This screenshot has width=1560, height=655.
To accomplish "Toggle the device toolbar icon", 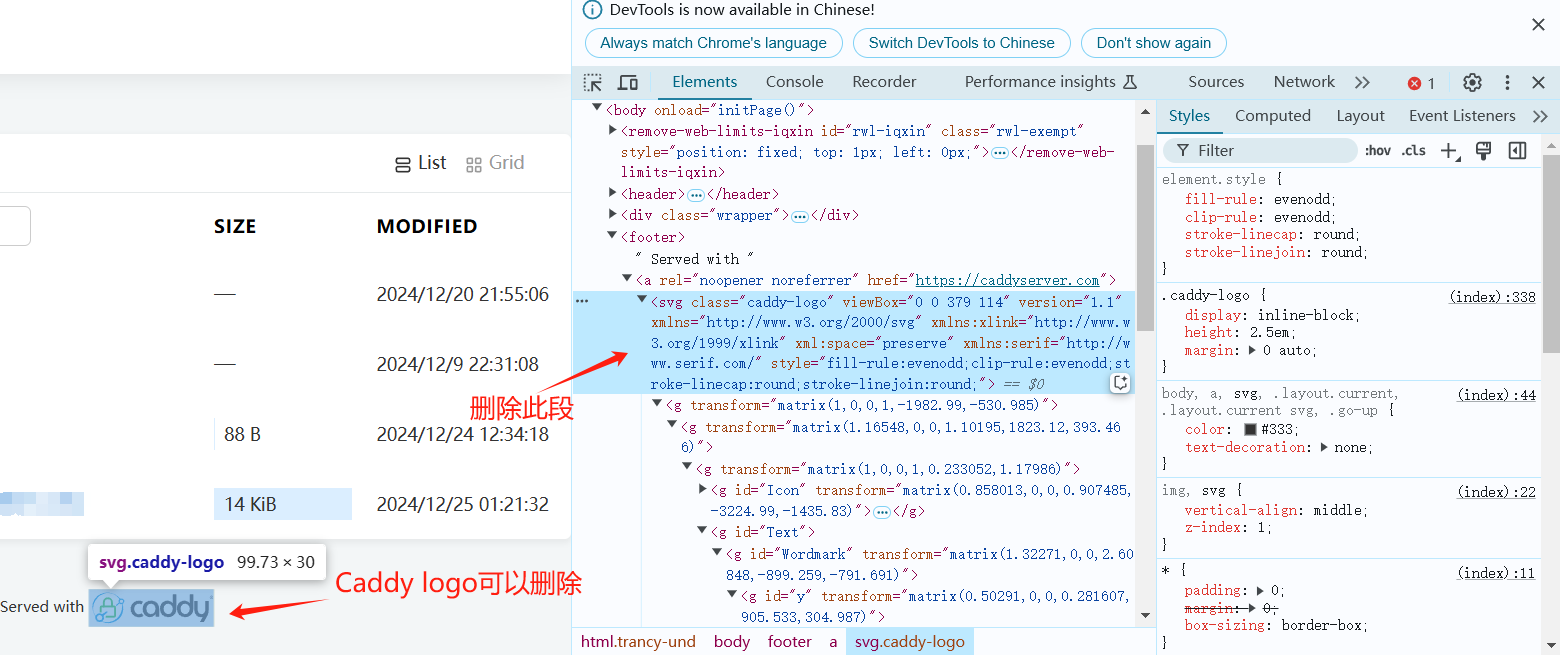I will point(628,83).
